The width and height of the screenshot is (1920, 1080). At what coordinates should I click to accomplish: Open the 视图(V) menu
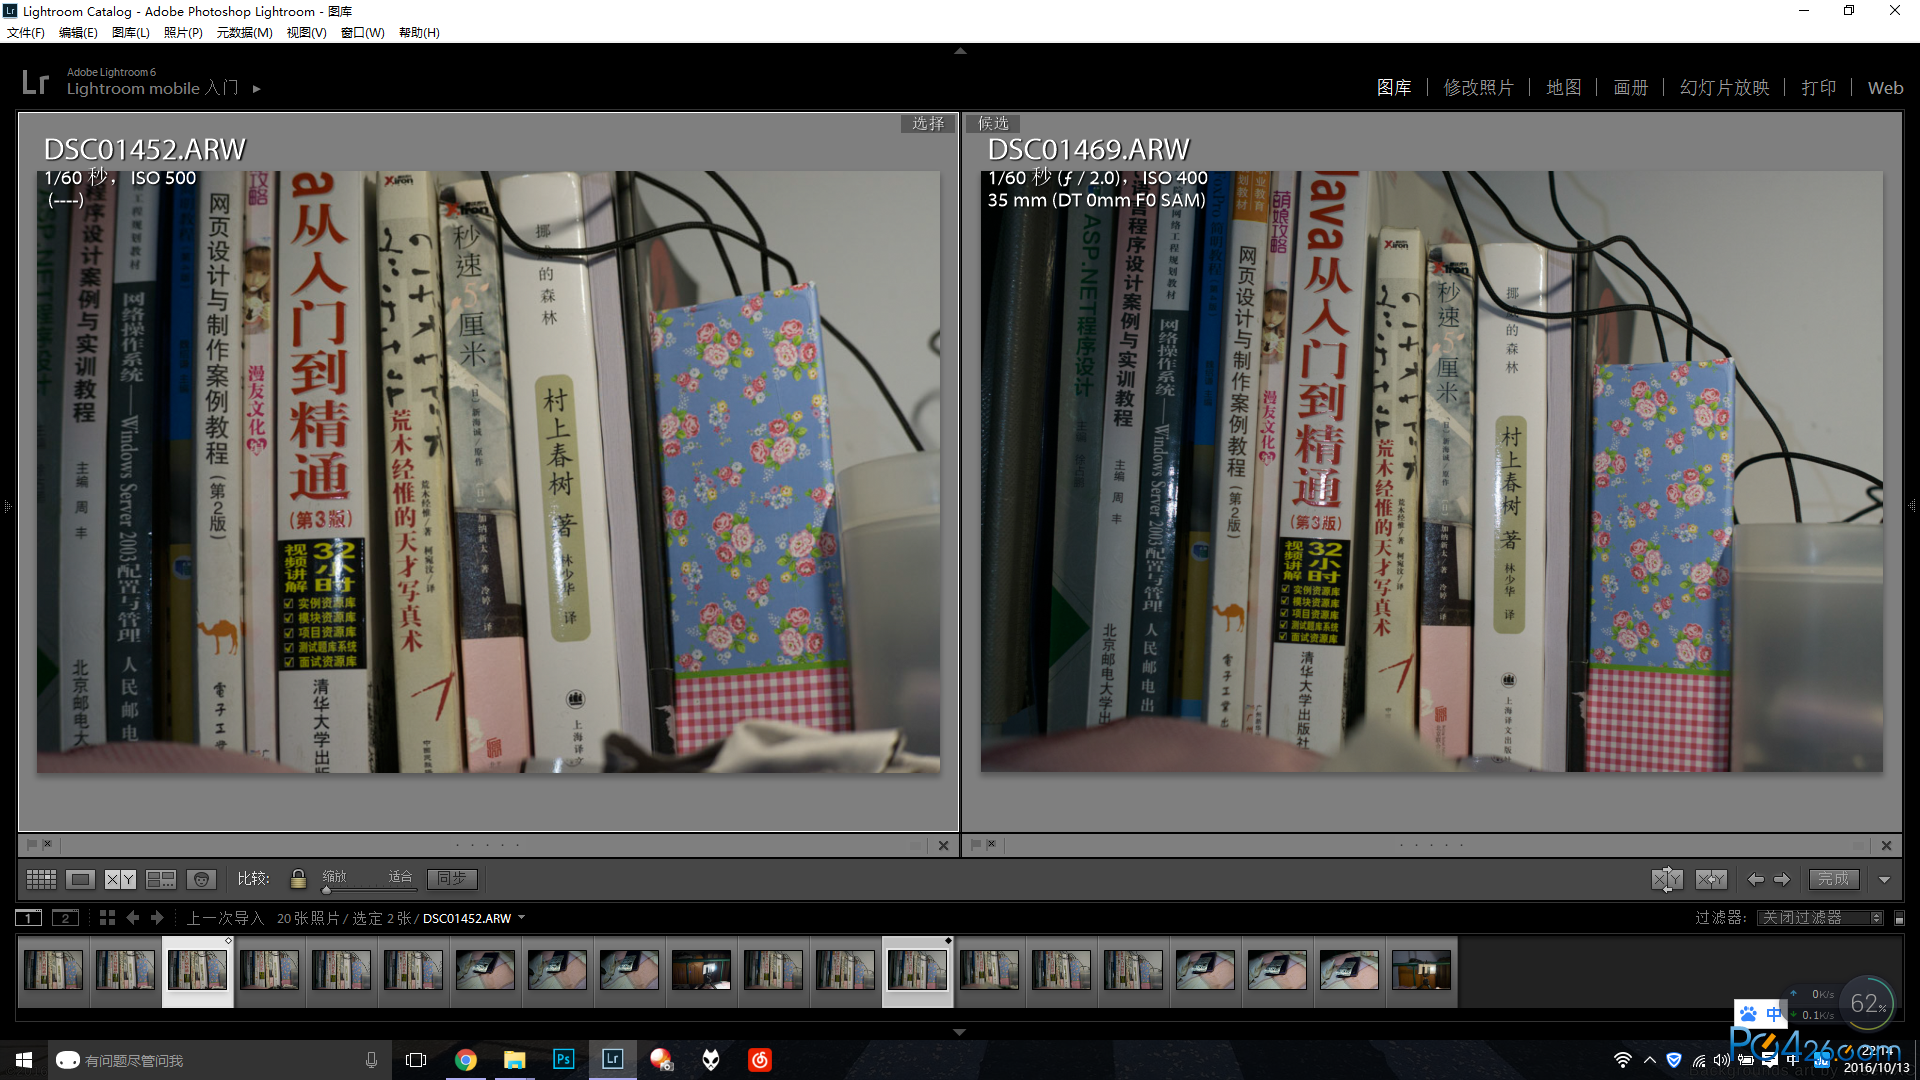point(307,32)
